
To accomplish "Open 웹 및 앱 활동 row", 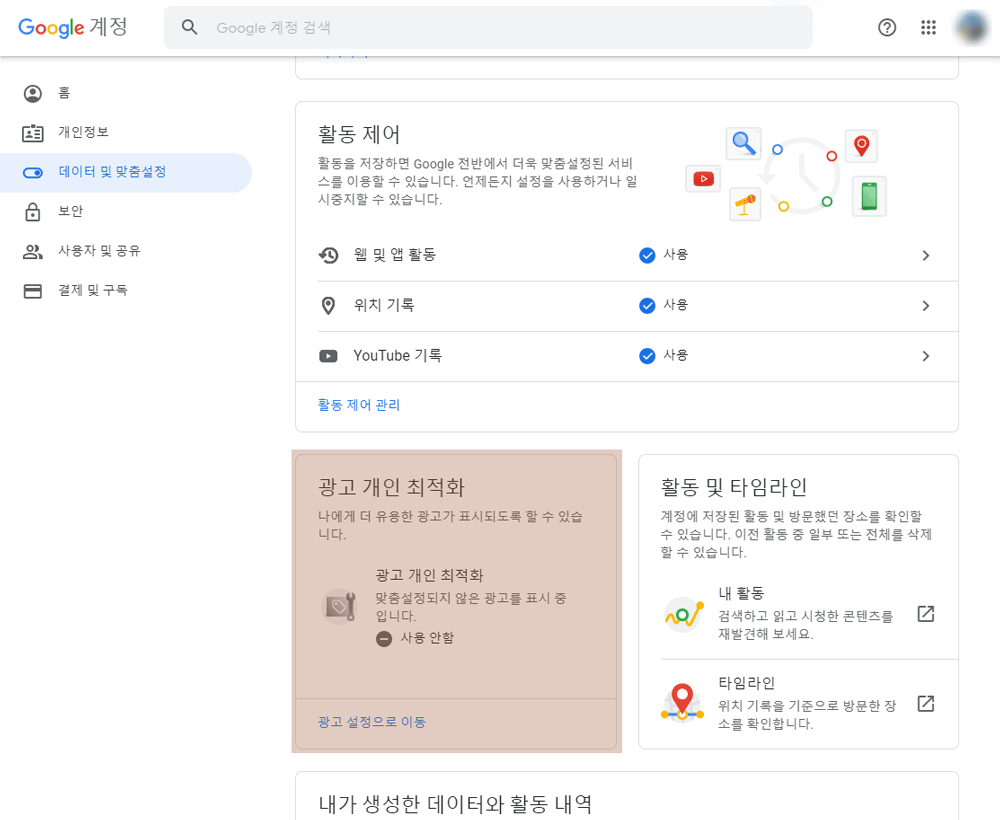I will (x=626, y=255).
